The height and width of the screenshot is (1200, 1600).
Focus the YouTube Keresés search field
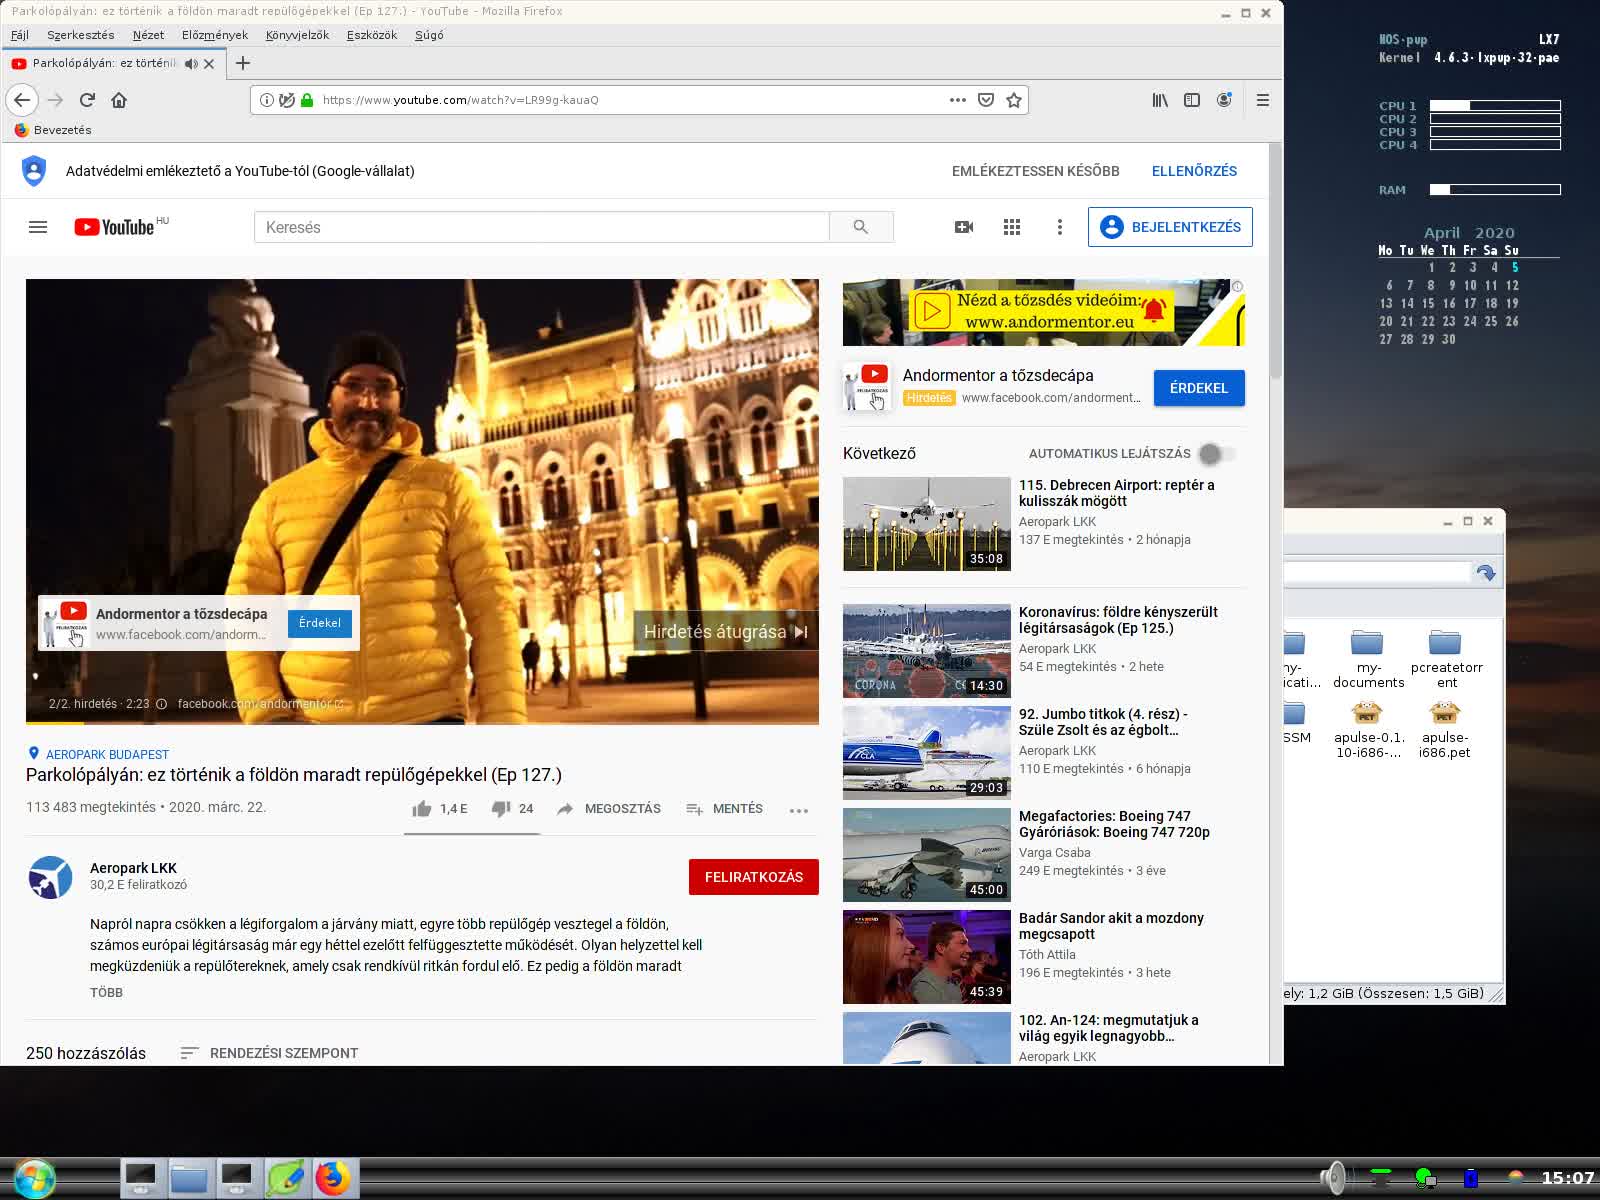(541, 227)
